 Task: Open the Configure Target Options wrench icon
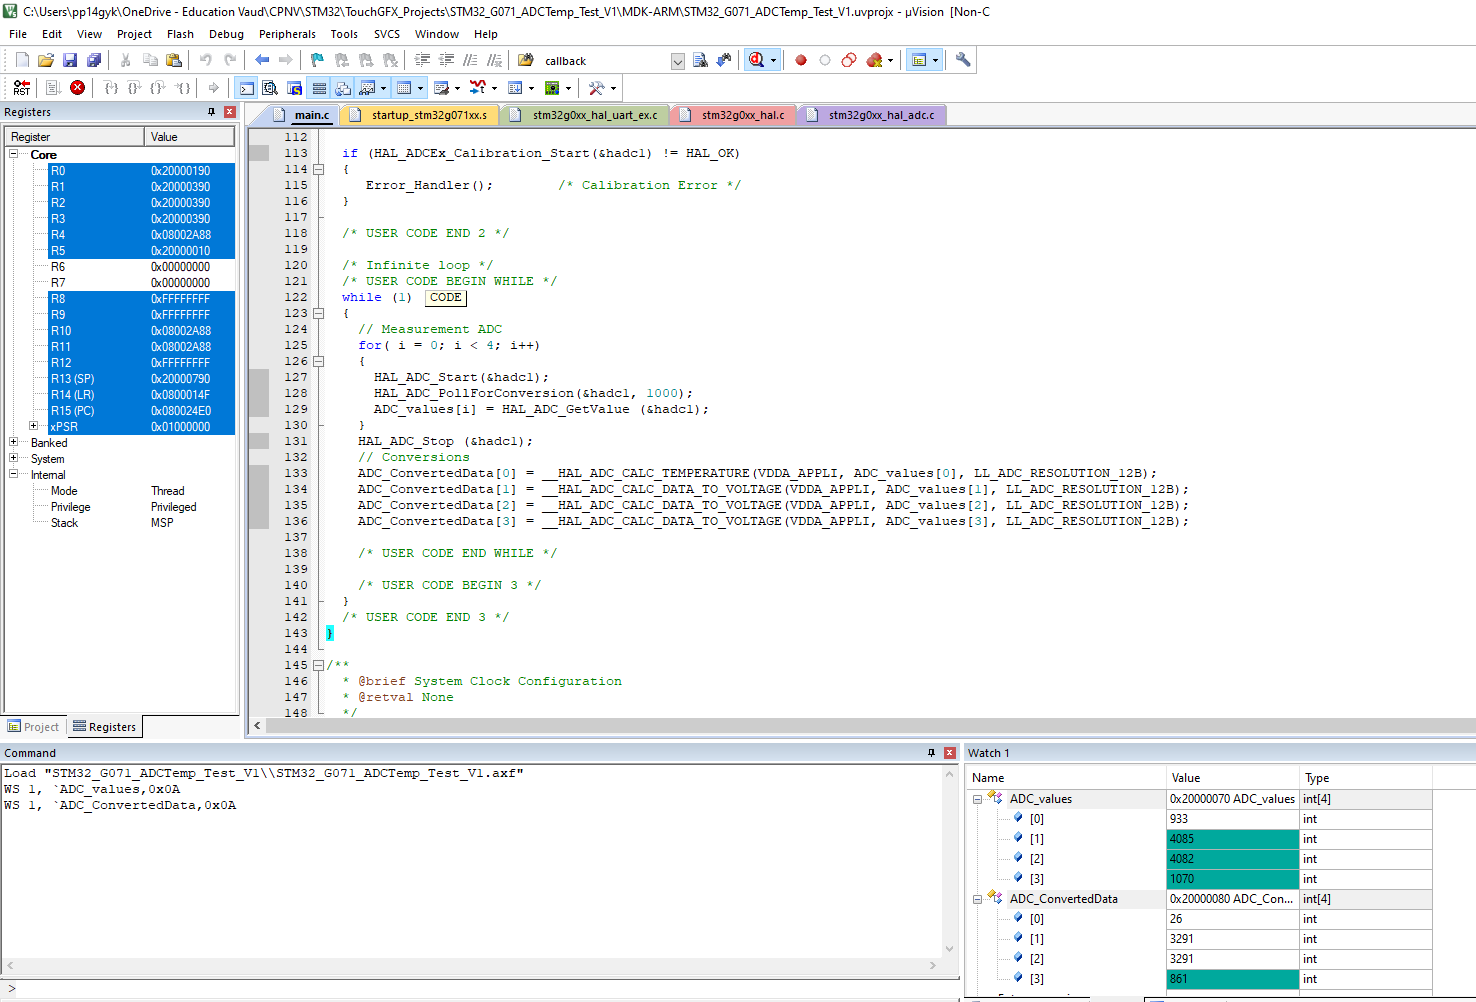pyautogui.click(x=962, y=60)
